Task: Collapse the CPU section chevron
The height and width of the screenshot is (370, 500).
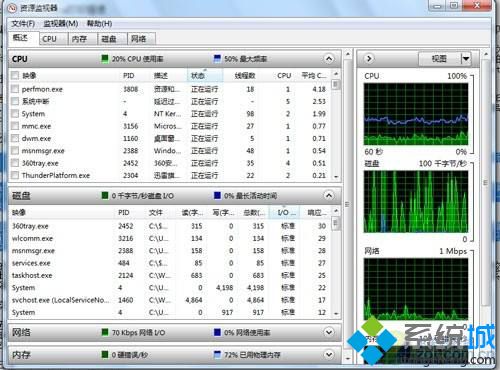Action: (329, 59)
